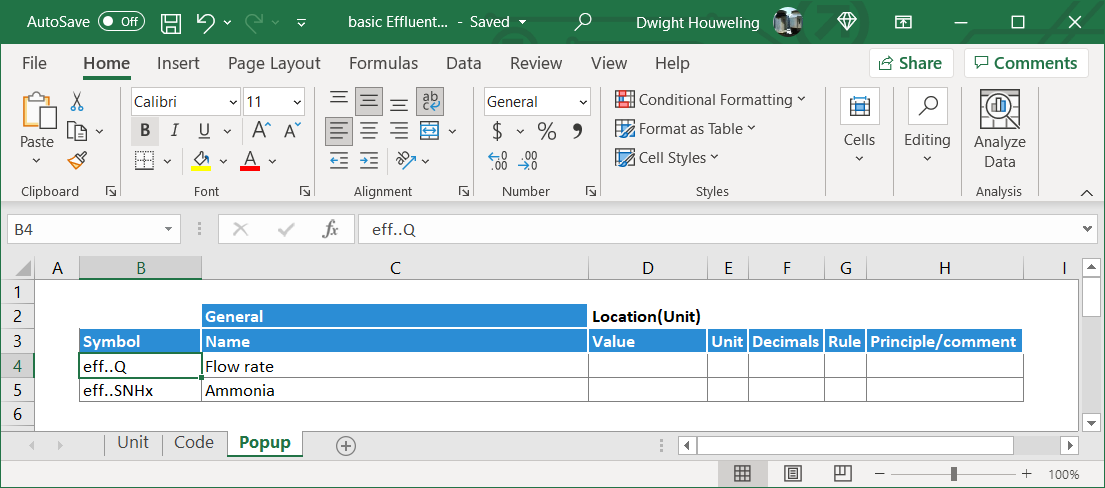Screen dimensions: 1105x488
Task: Click the Cut scissors icon
Action: [x=77, y=102]
